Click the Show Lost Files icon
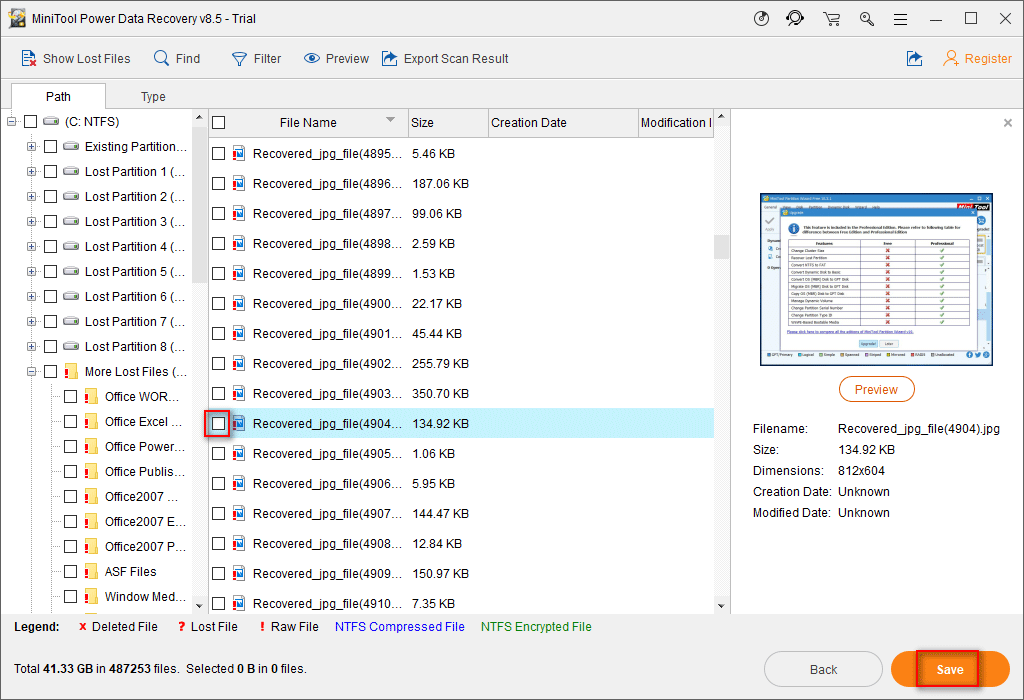 [x=29, y=58]
